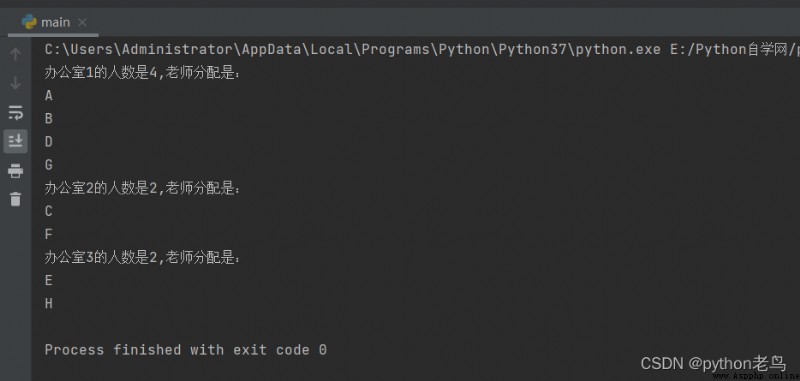Click output line with letter G

coord(49,165)
